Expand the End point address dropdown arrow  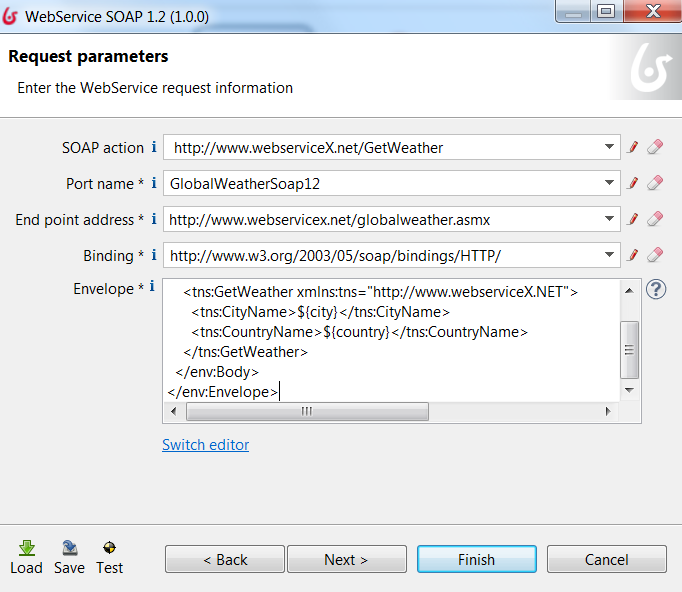coord(609,219)
